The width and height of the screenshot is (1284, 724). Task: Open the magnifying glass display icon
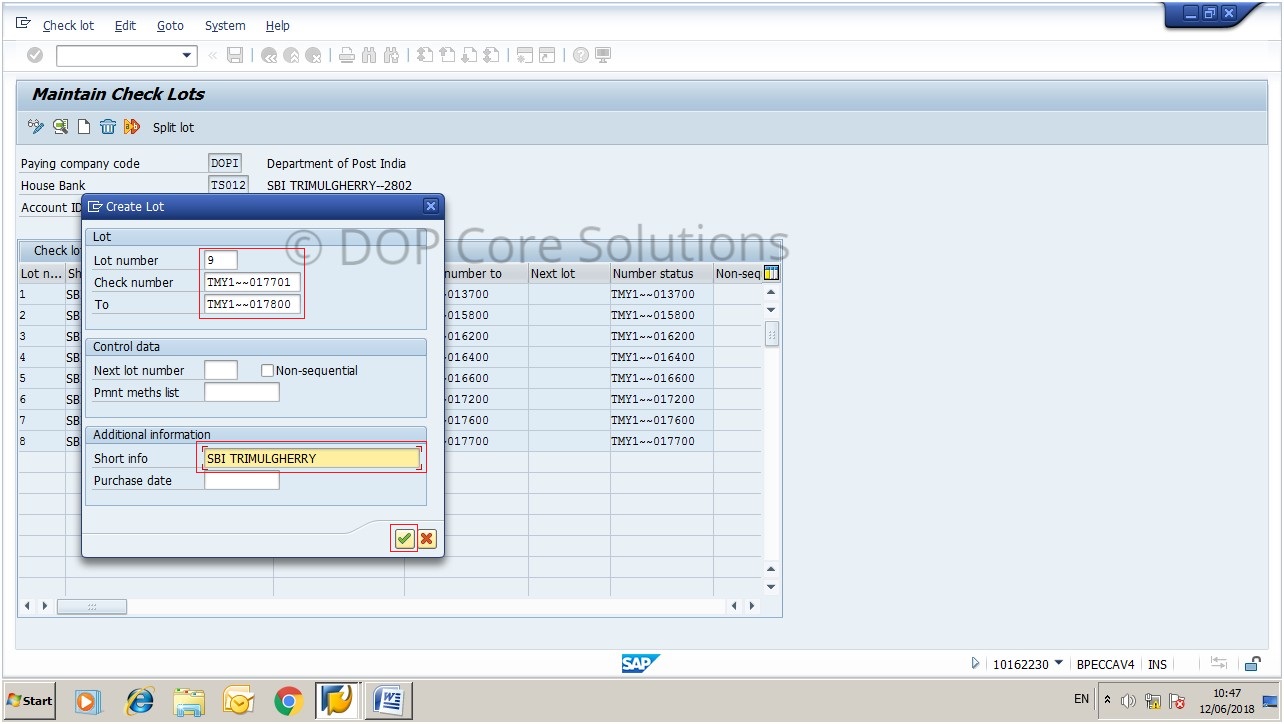[x=61, y=127]
